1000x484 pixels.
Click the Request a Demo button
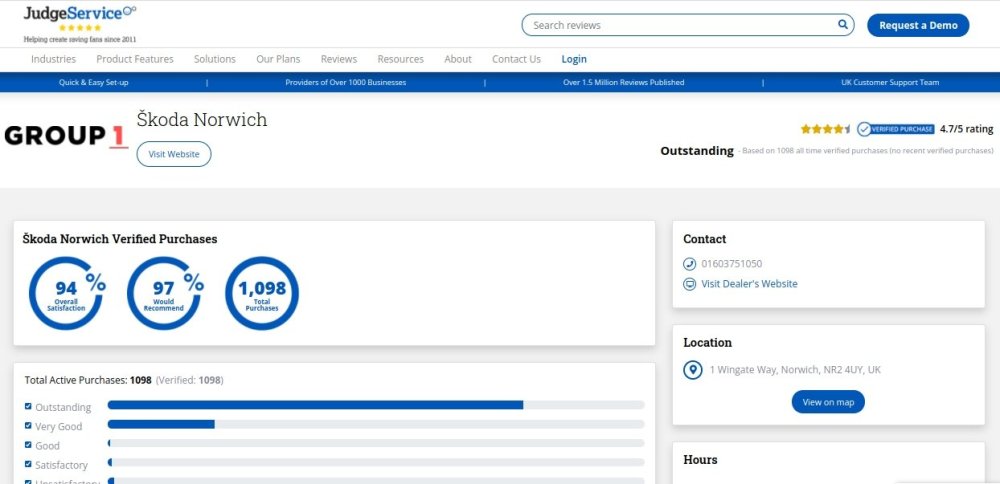918,26
